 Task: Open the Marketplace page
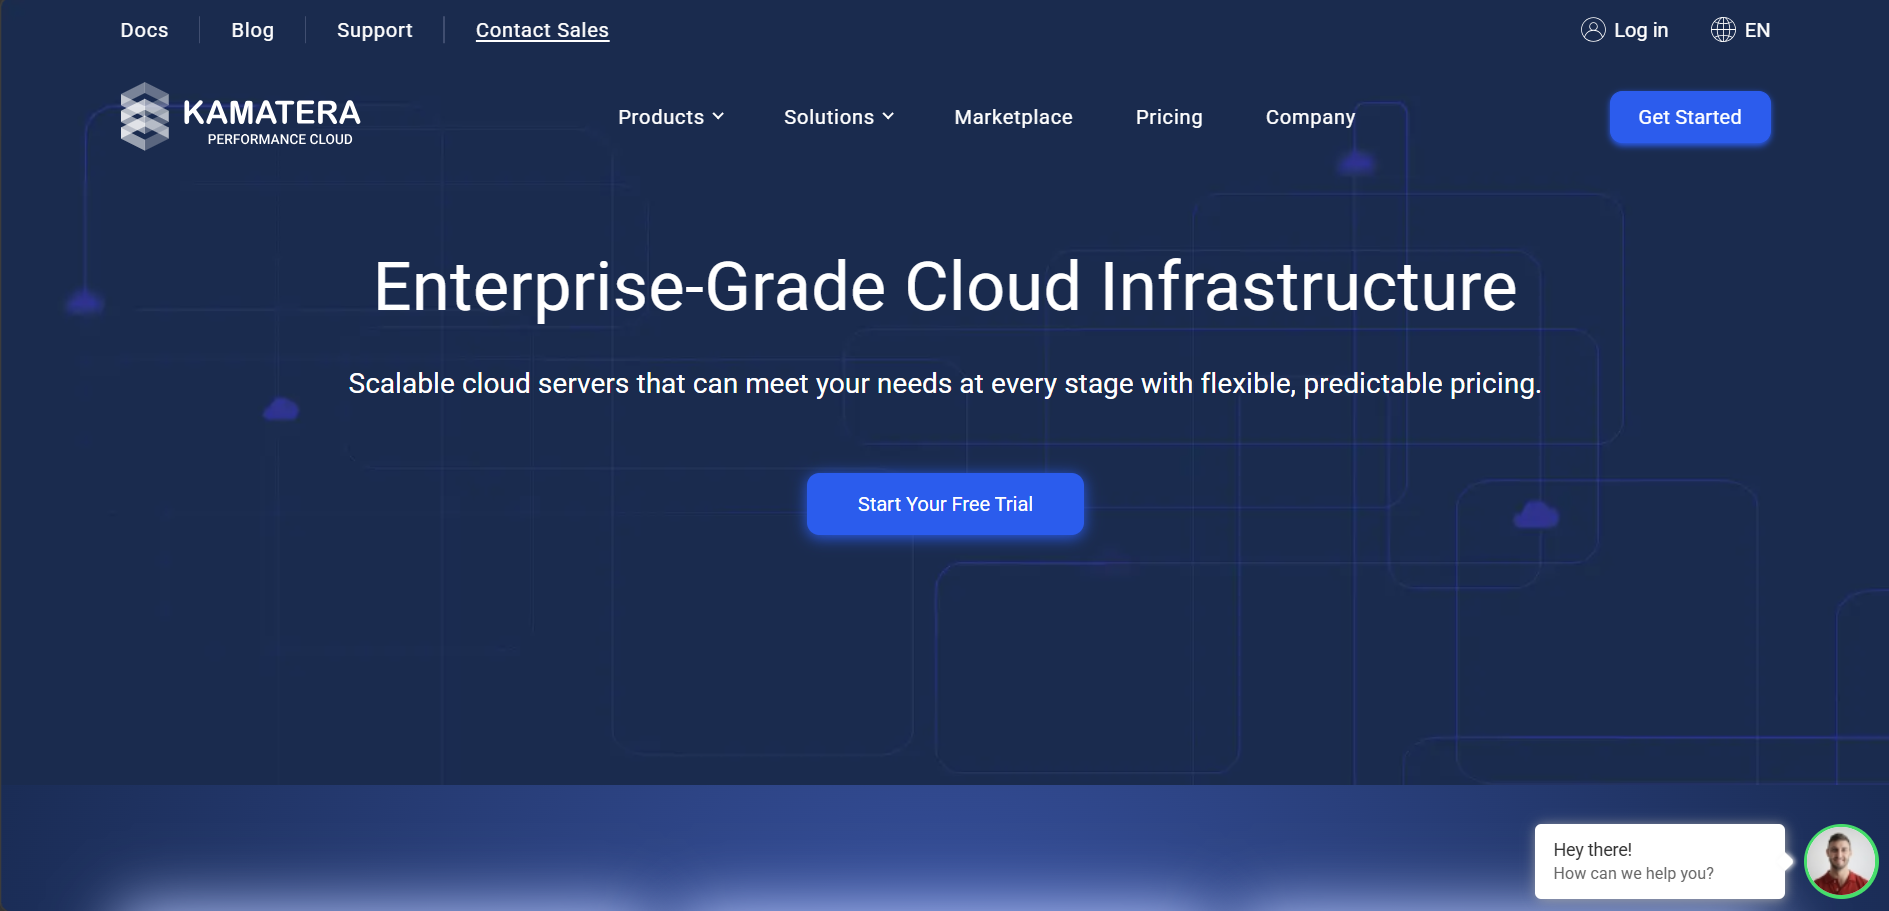(1013, 117)
